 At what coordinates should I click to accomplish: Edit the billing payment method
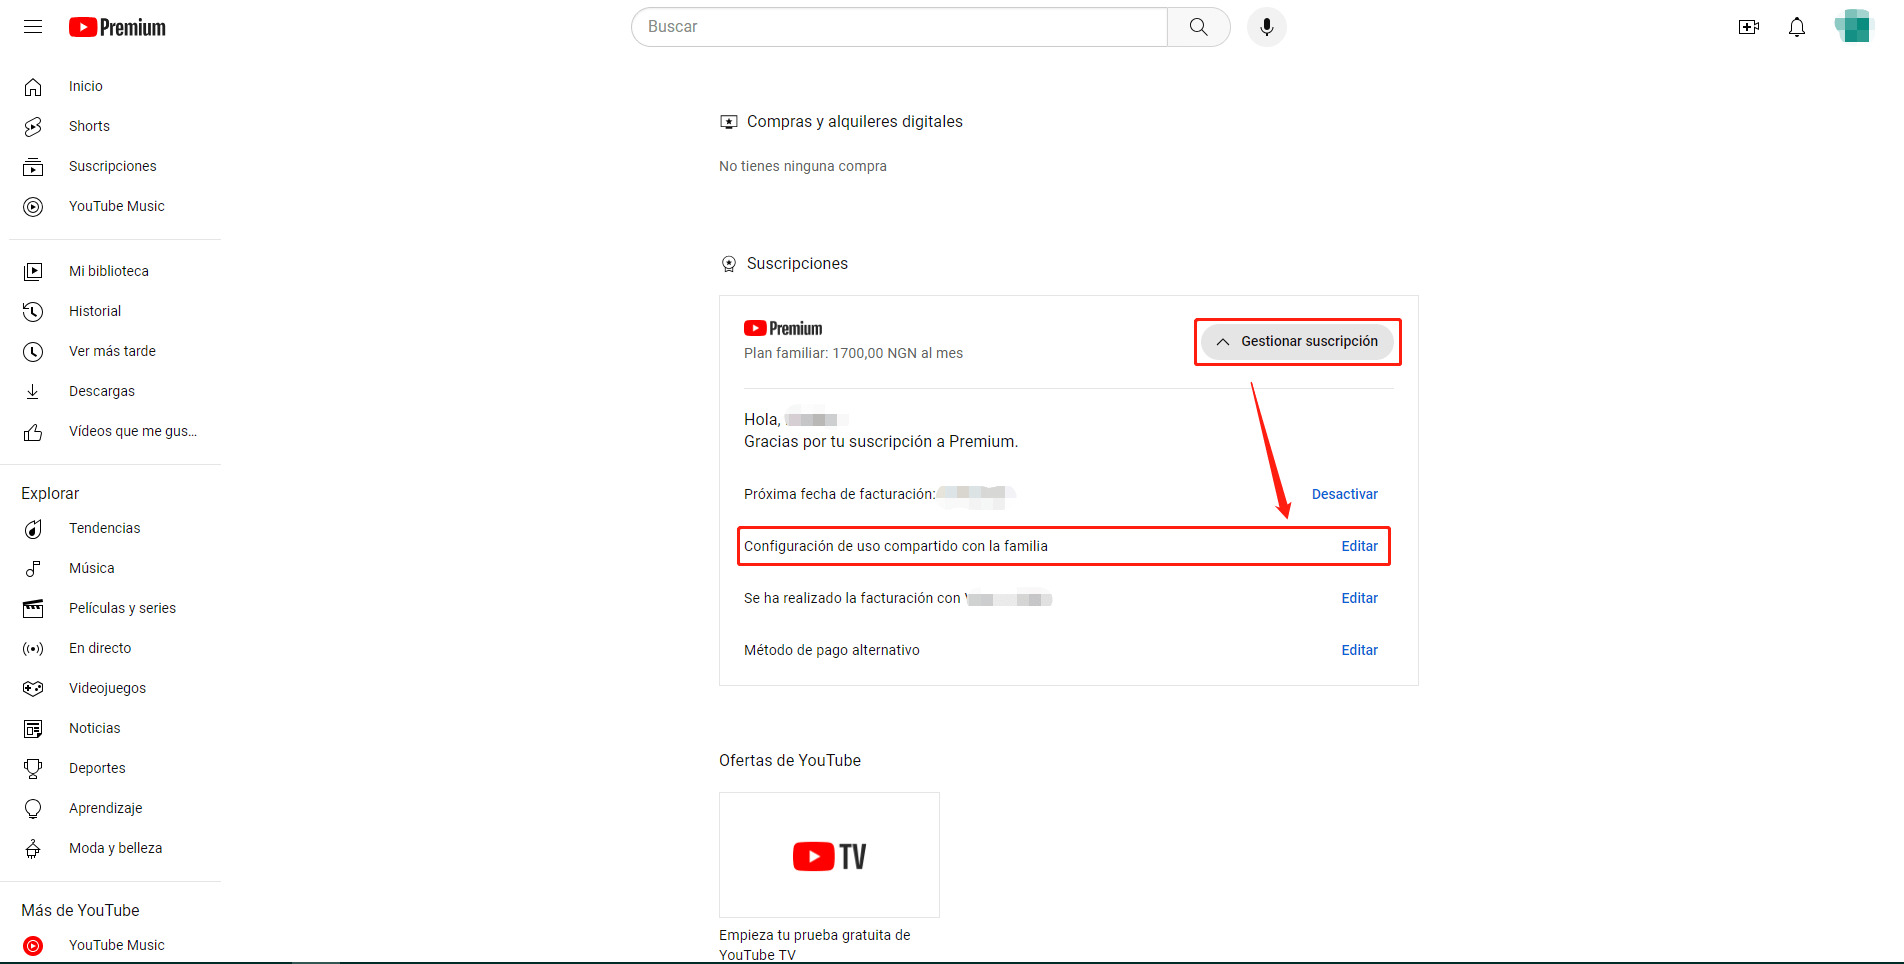pos(1359,598)
